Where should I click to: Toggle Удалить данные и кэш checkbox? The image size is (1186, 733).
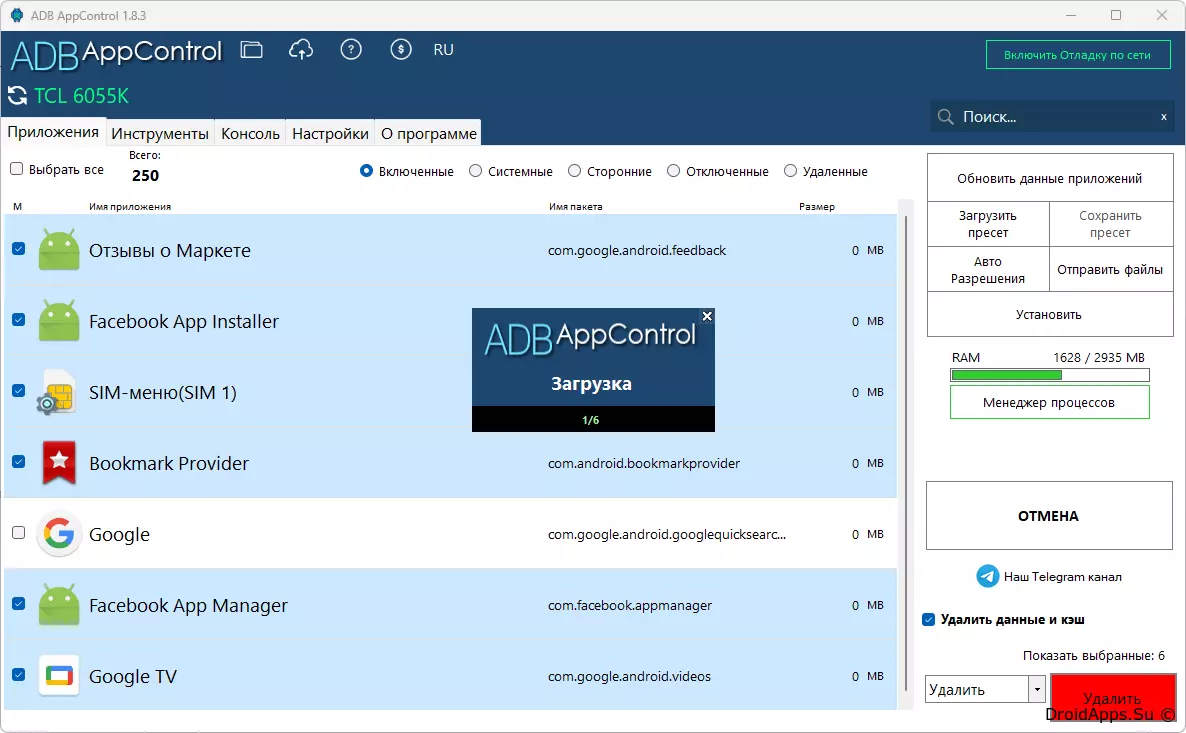coord(929,620)
